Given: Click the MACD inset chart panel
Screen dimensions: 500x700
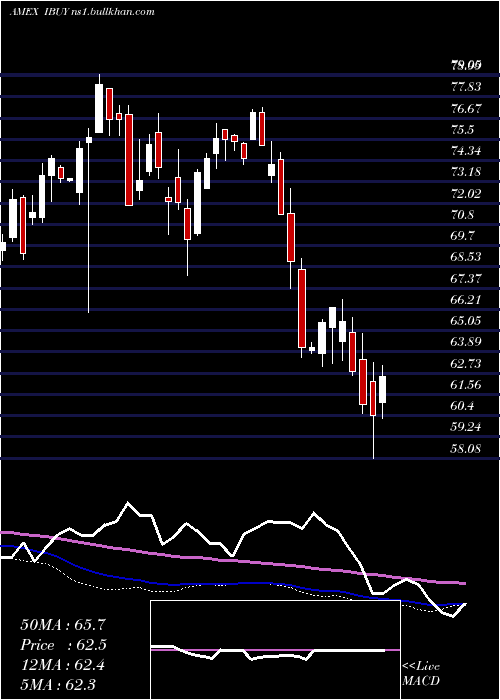Looking at the screenshot, I should 275,650.
